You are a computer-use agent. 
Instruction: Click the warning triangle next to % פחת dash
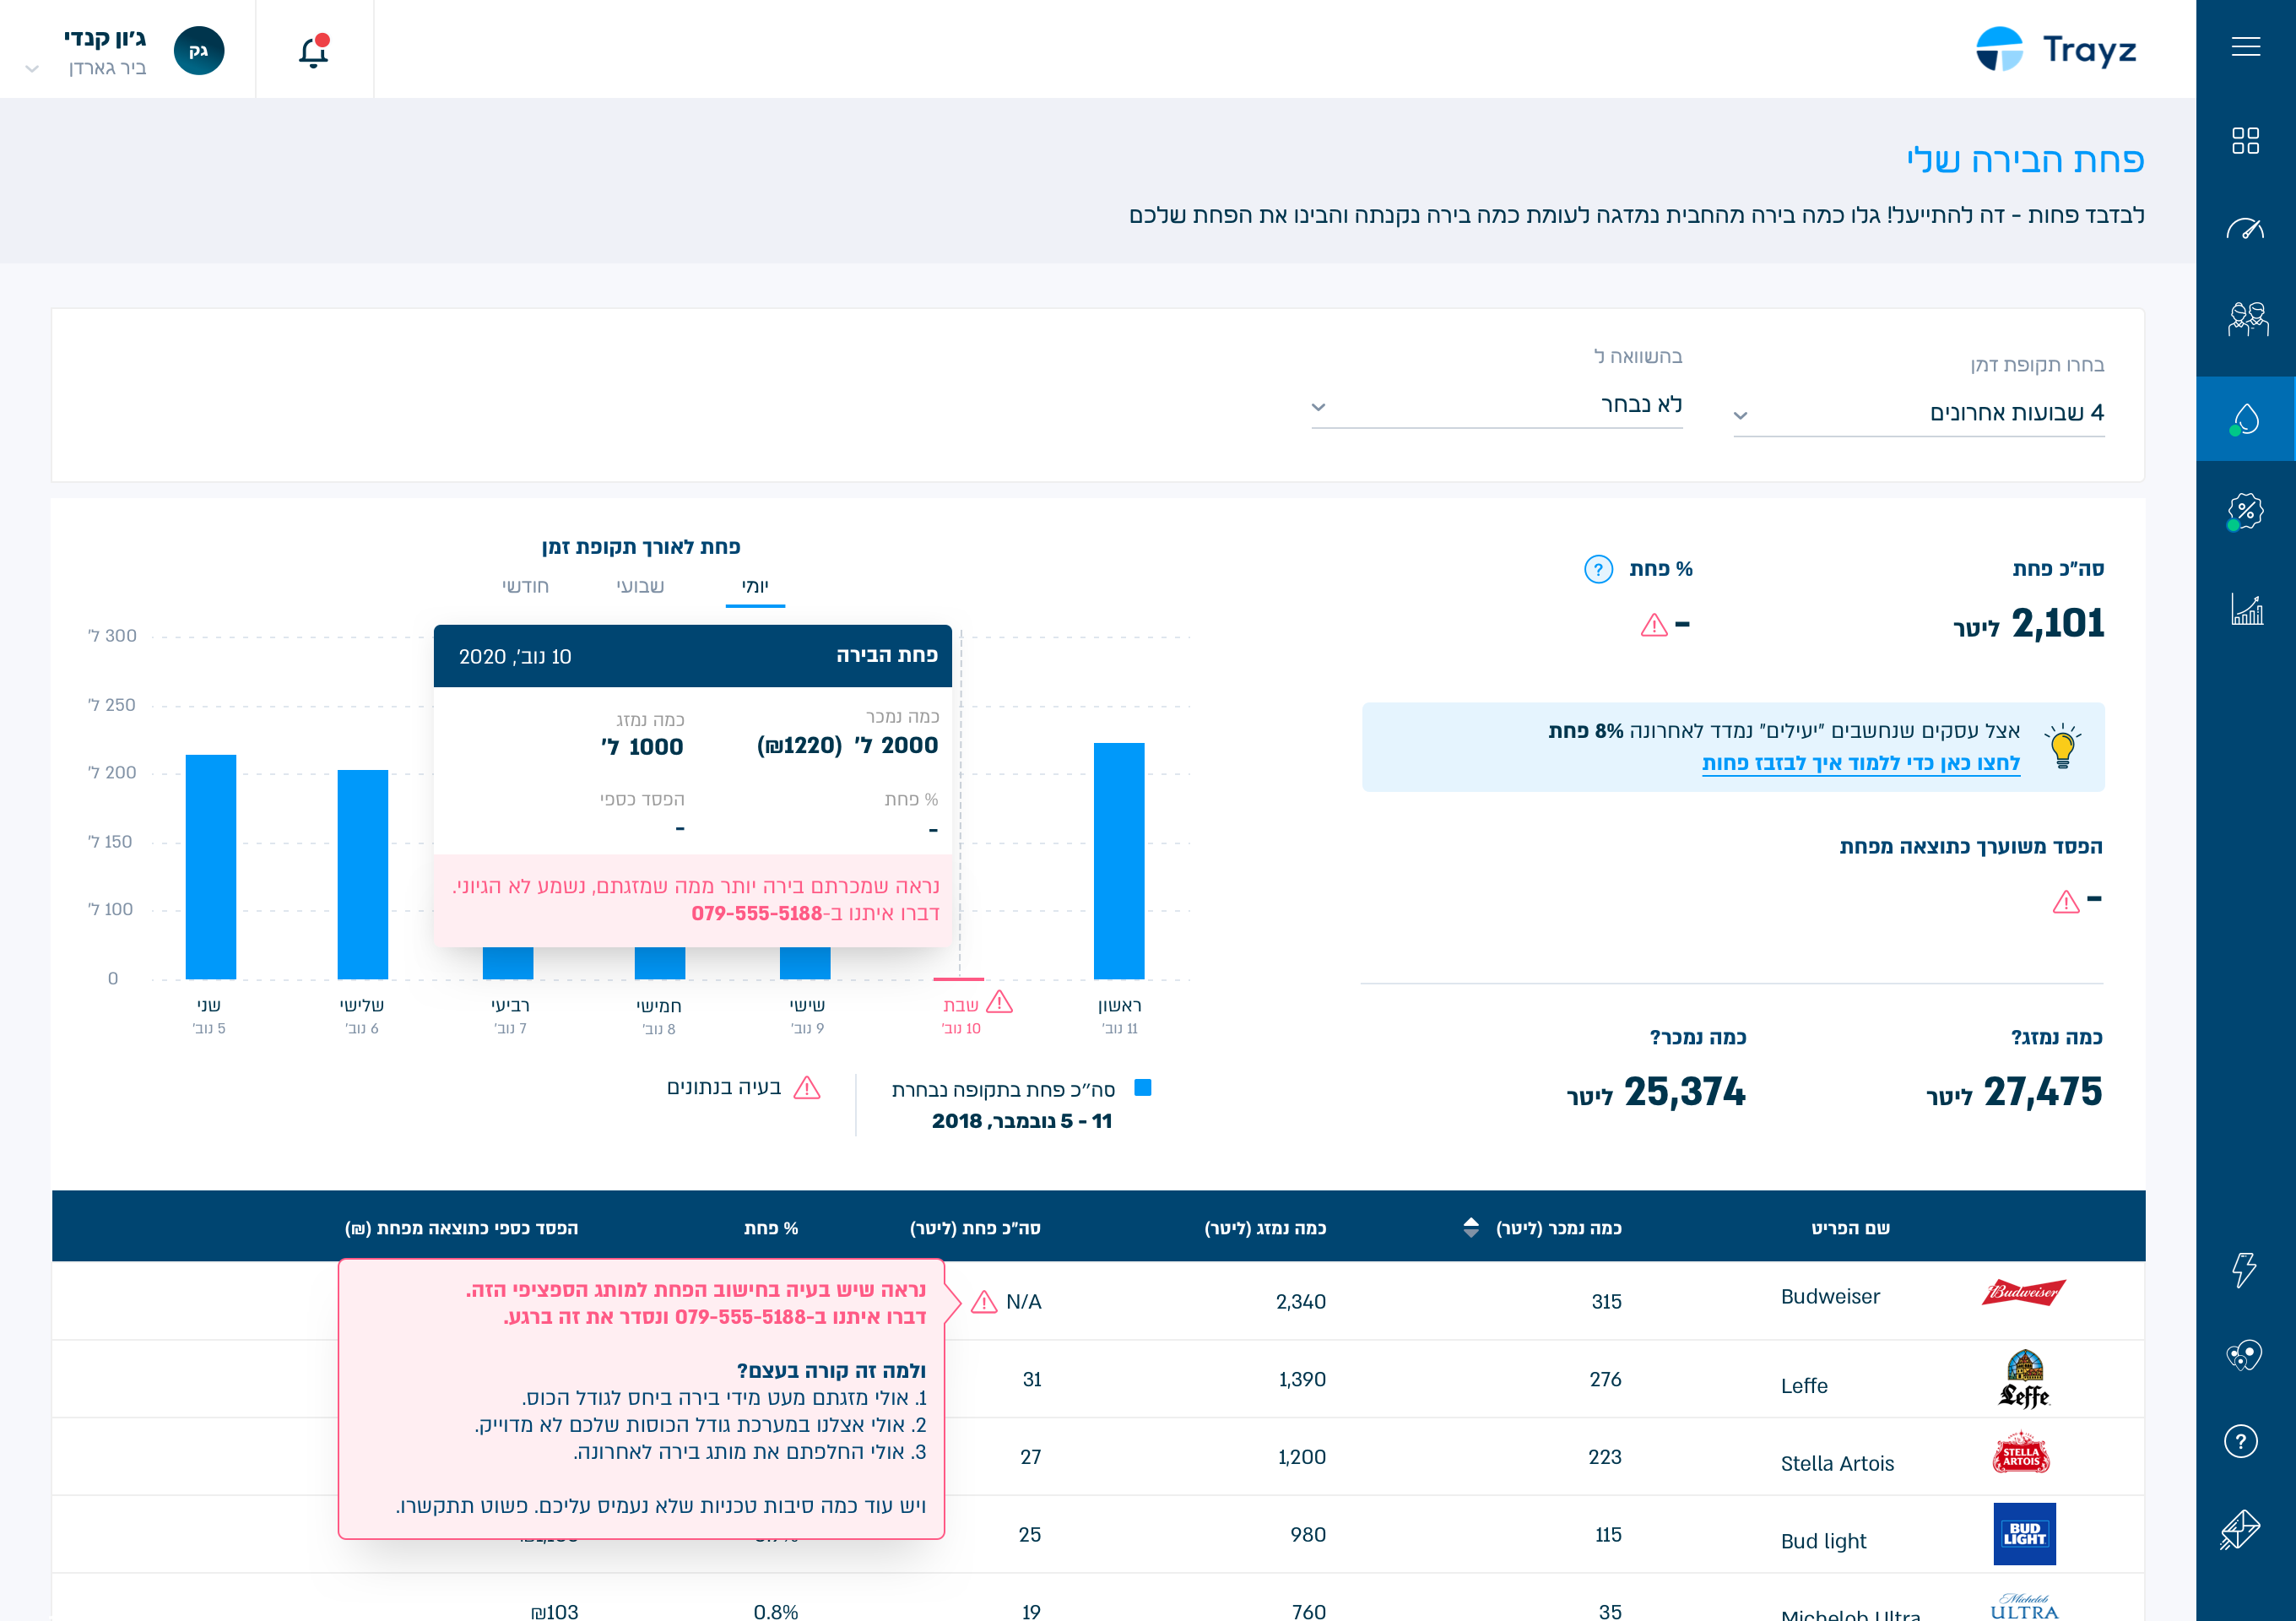[x=1654, y=626]
